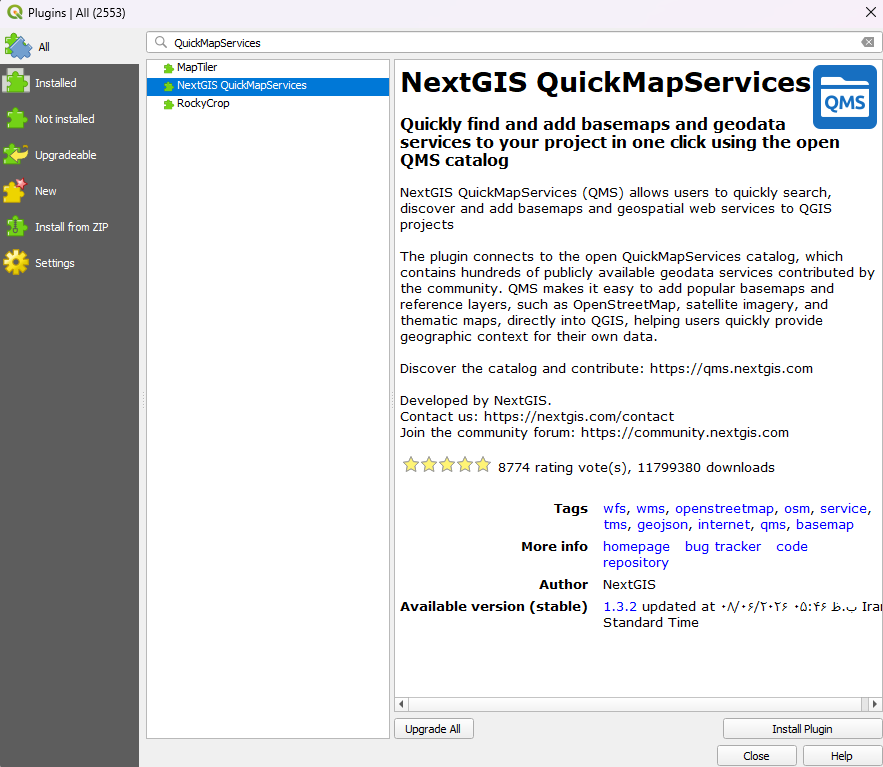883x767 pixels.
Task: Click the QMS plugin logo
Action: (x=845, y=97)
